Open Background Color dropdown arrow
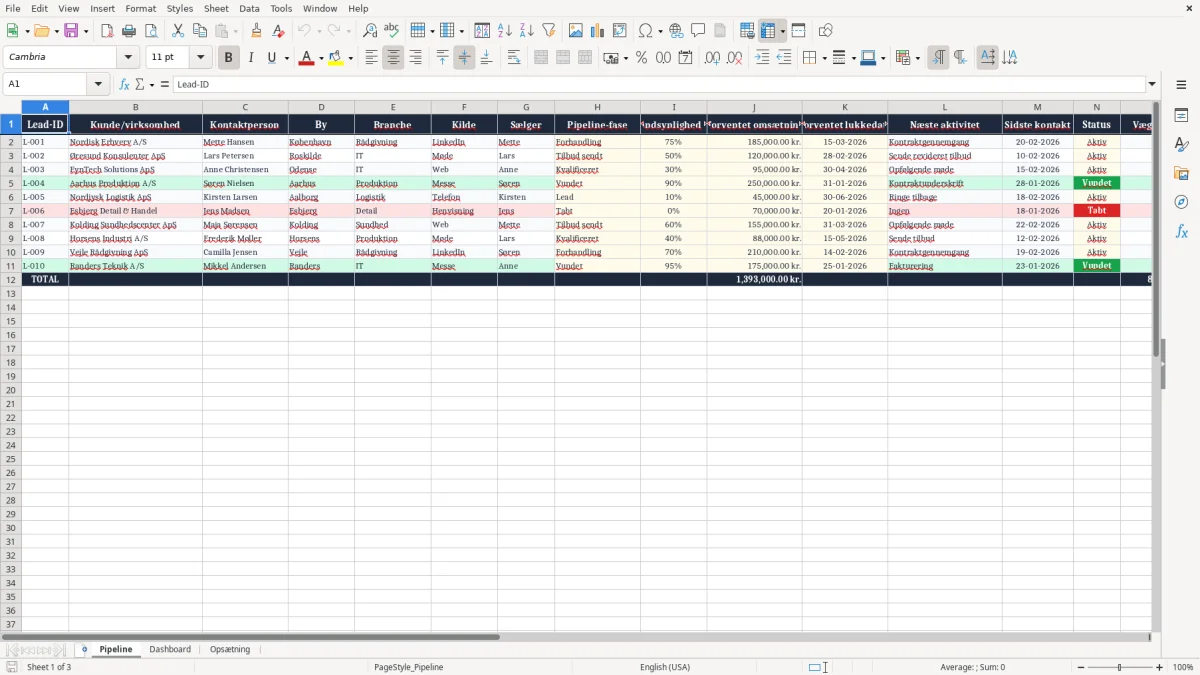 (x=350, y=58)
